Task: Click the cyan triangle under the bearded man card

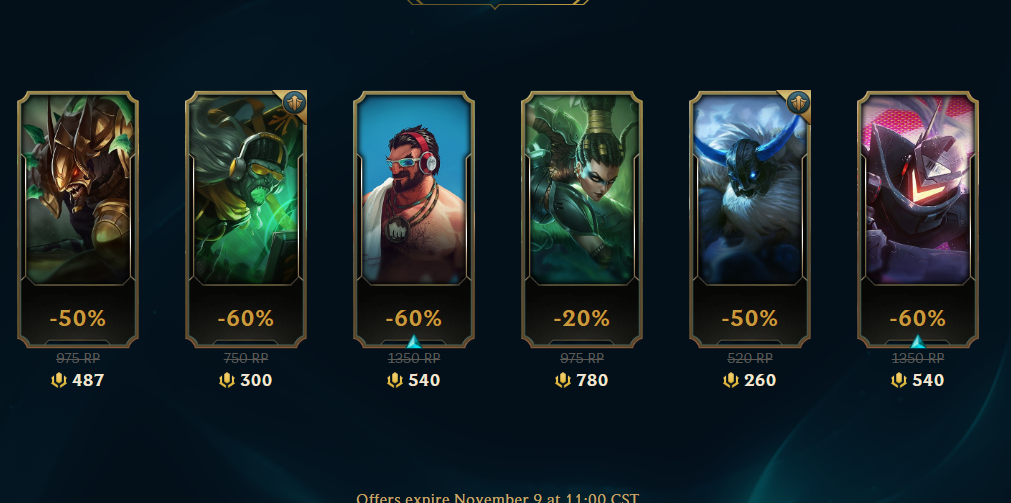Action: [x=414, y=342]
